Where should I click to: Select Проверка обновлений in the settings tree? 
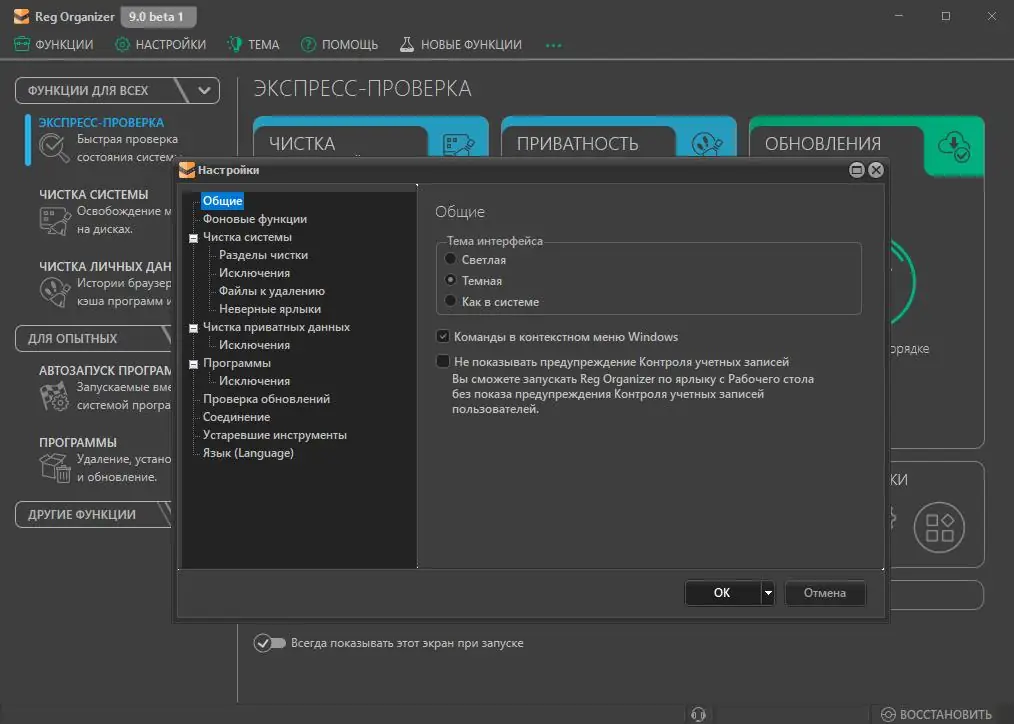coord(266,399)
